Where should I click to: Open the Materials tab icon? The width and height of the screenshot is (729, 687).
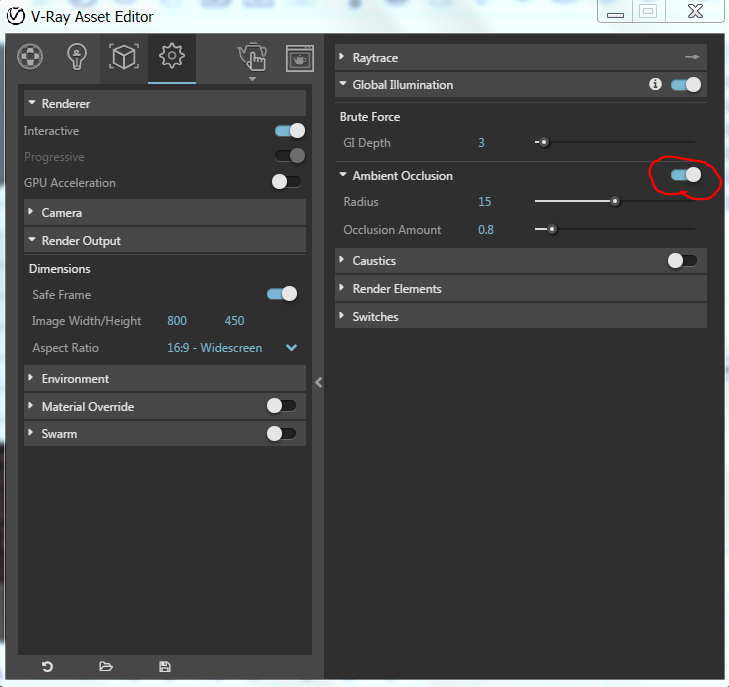point(30,57)
